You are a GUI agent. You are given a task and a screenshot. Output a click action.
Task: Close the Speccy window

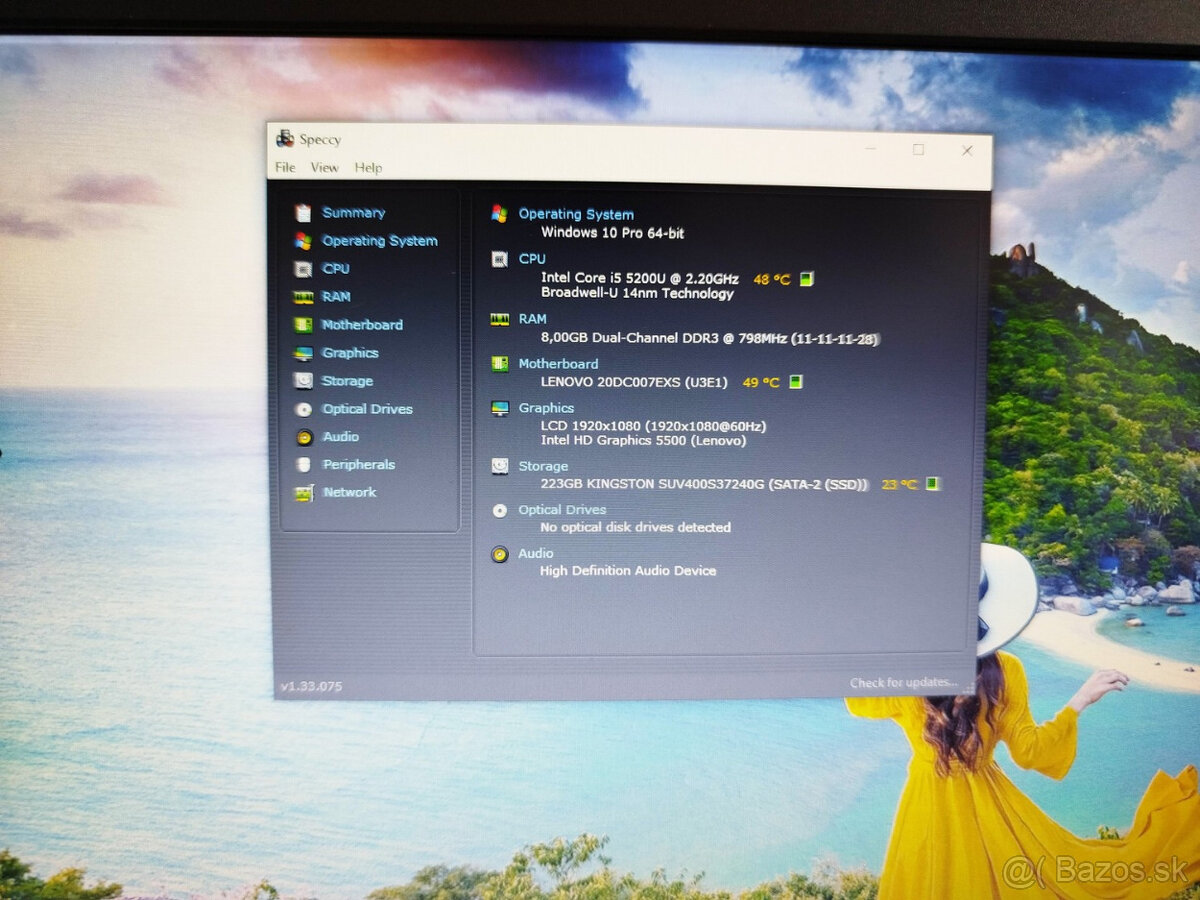coord(967,150)
